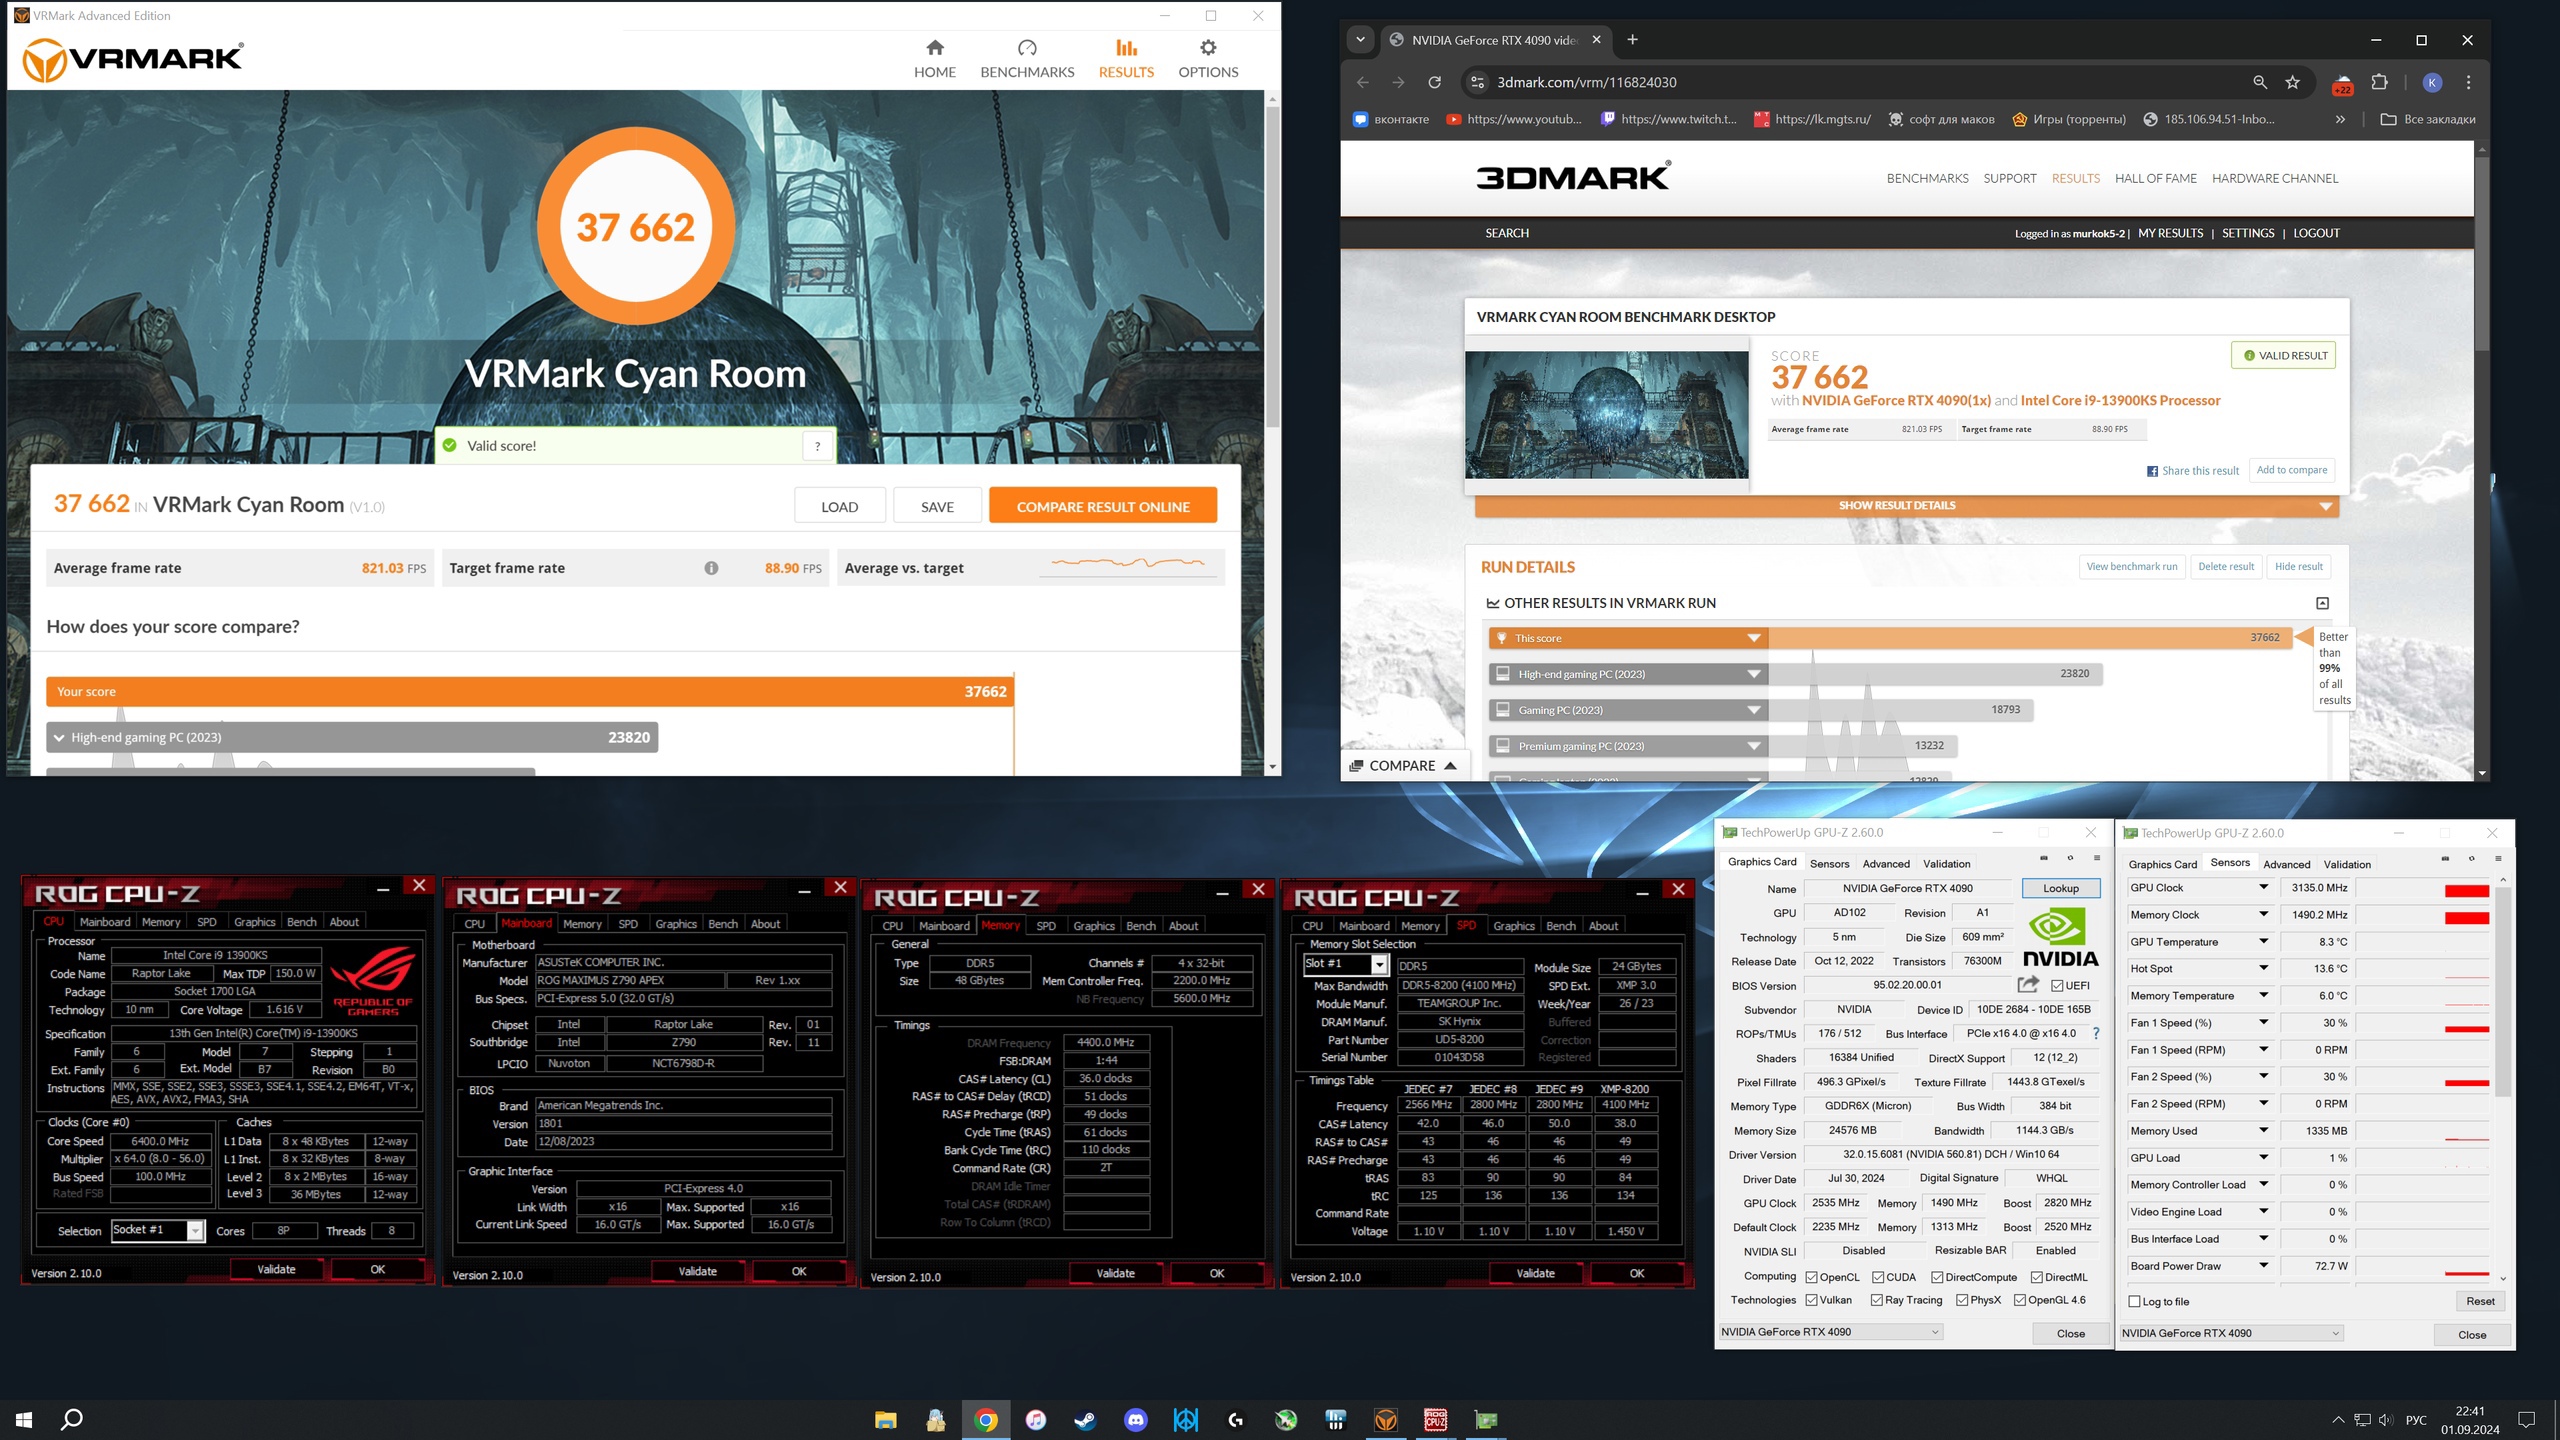Click the Bus Interface question mark in GPU-Z
This screenshot has height=1440, width=2560.
coord(2096,1033)
